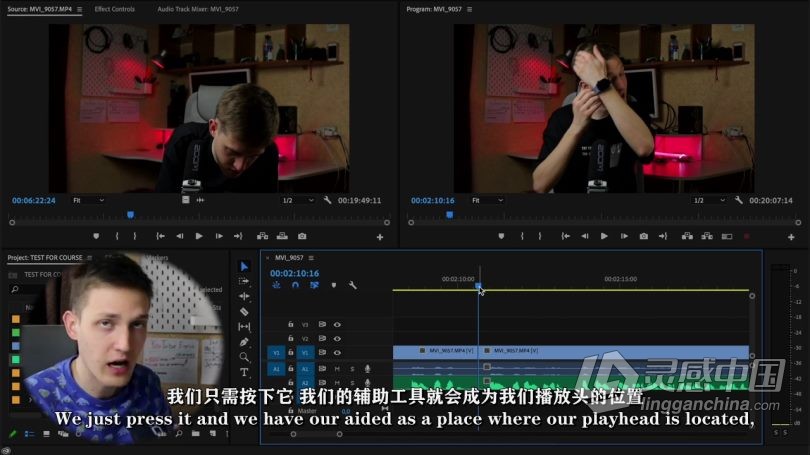Image resolution: width=810 pixels, height=455 pixels.
Task: Click the Source monitor scrub bar playhead
Action: tap(130, 214)
